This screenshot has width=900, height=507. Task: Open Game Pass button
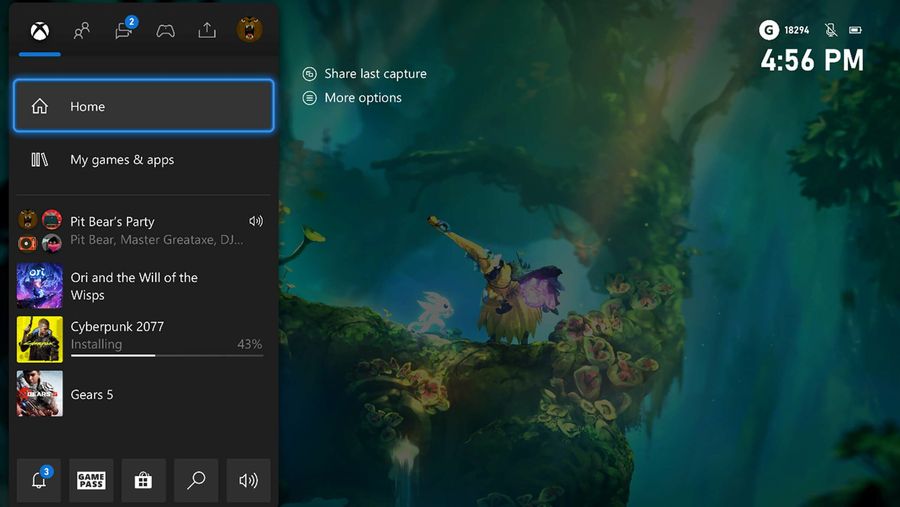click(x=91, y=480)
